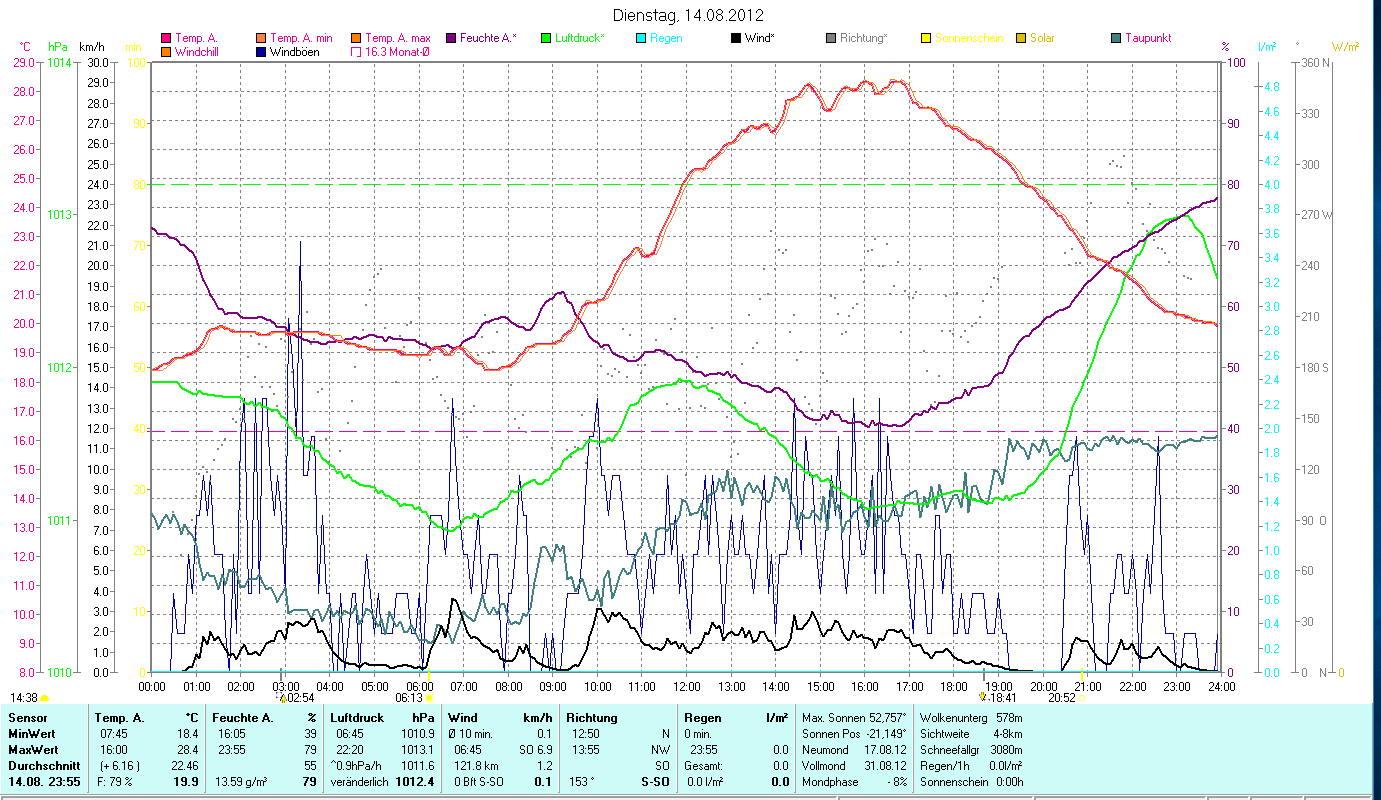
Task: Click the current temperature value 19.9
Action: (x=186, y=782)
